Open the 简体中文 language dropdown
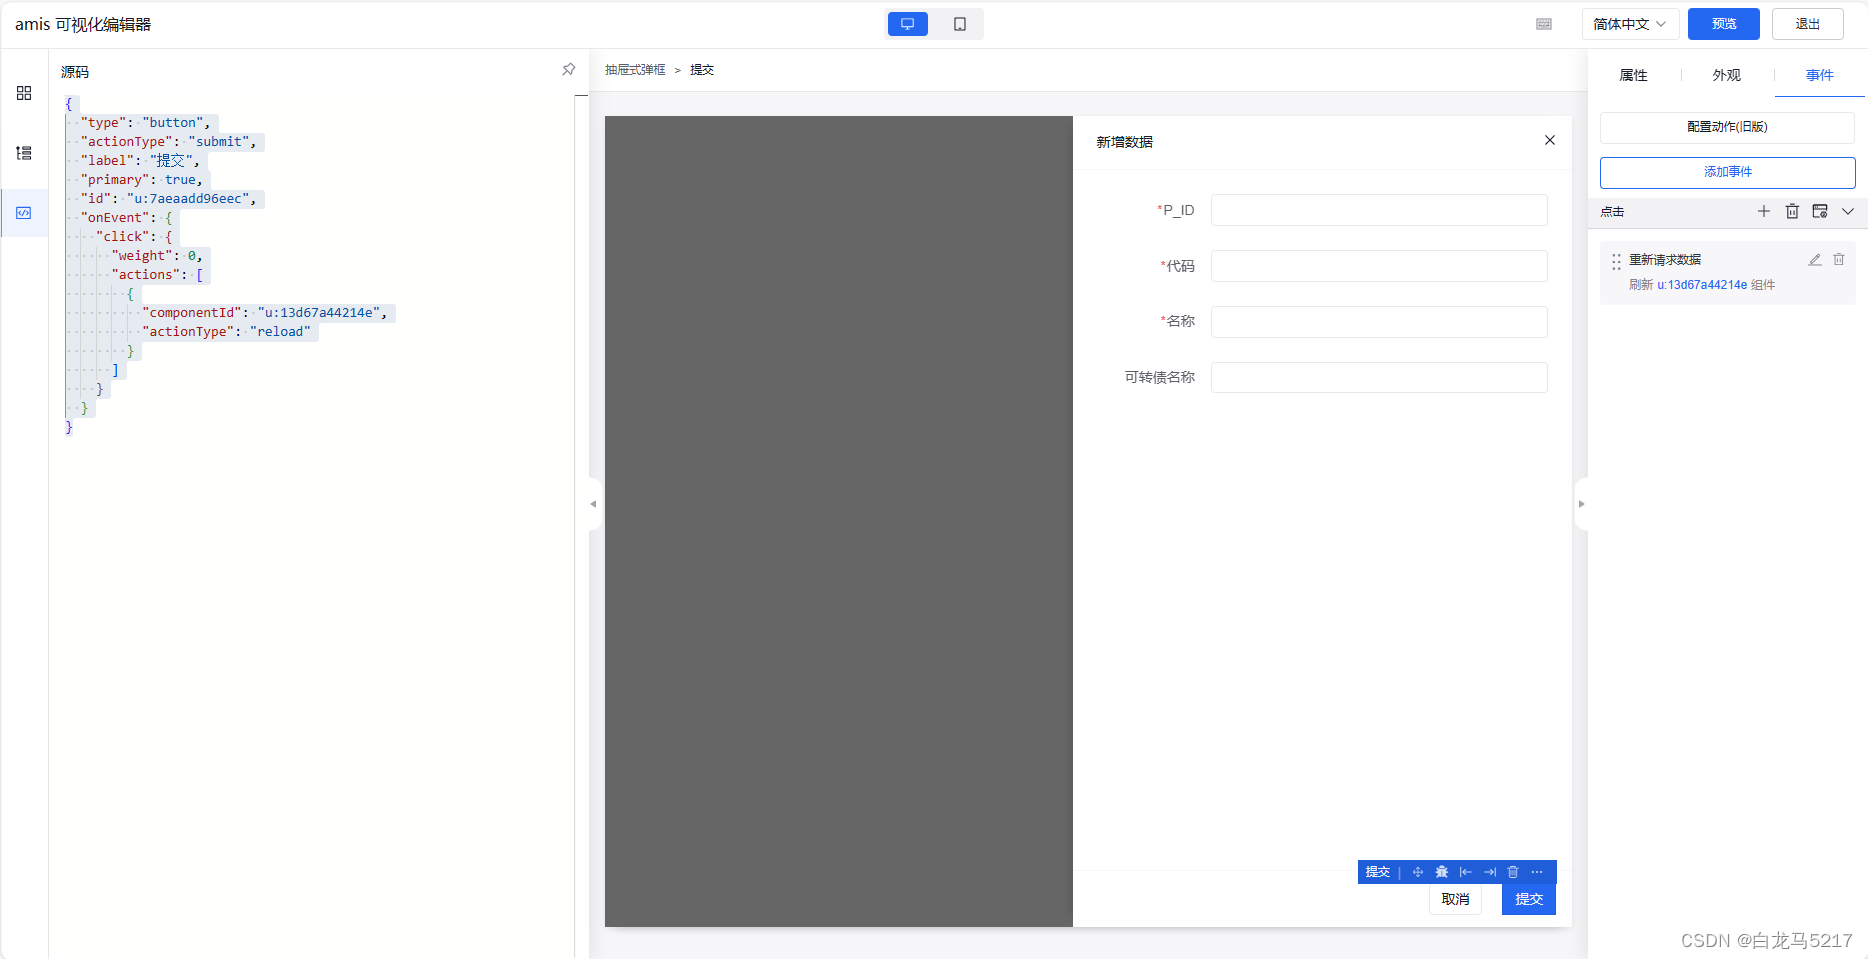 pos(1630,24)
